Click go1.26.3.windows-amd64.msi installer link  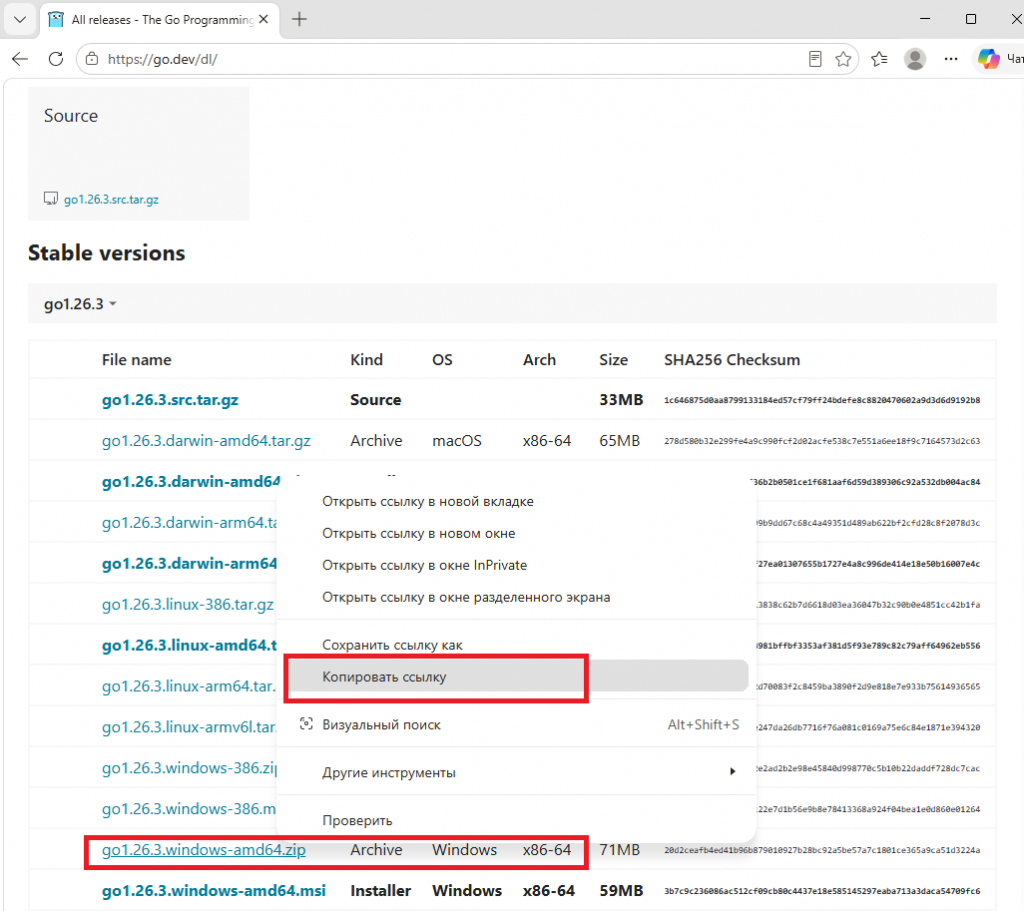[x=214, y=891]
